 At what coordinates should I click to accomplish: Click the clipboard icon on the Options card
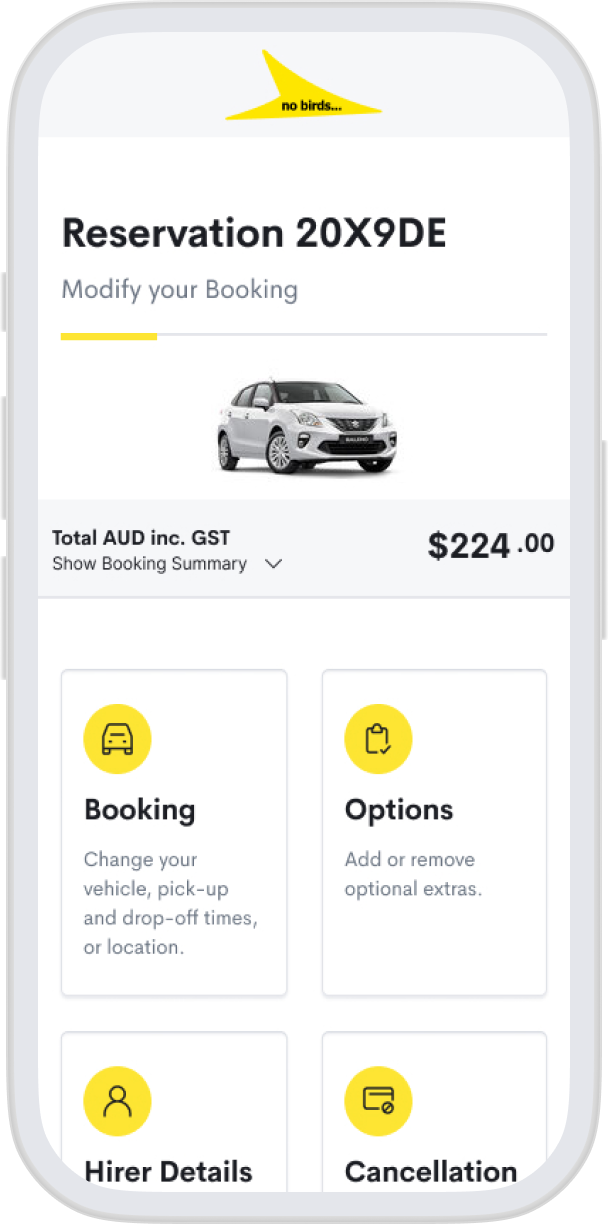tap(378, 738)
